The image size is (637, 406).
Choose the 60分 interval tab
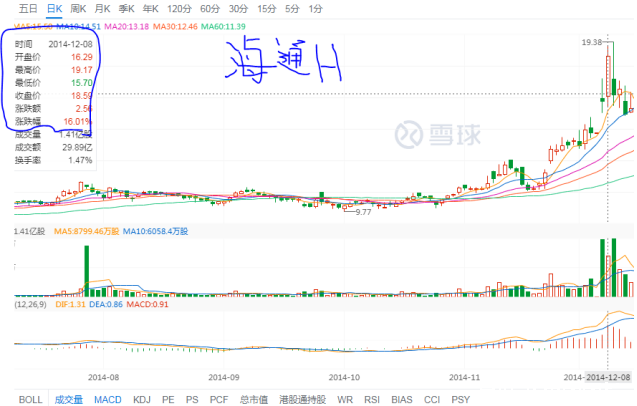(x=210, y=9)
